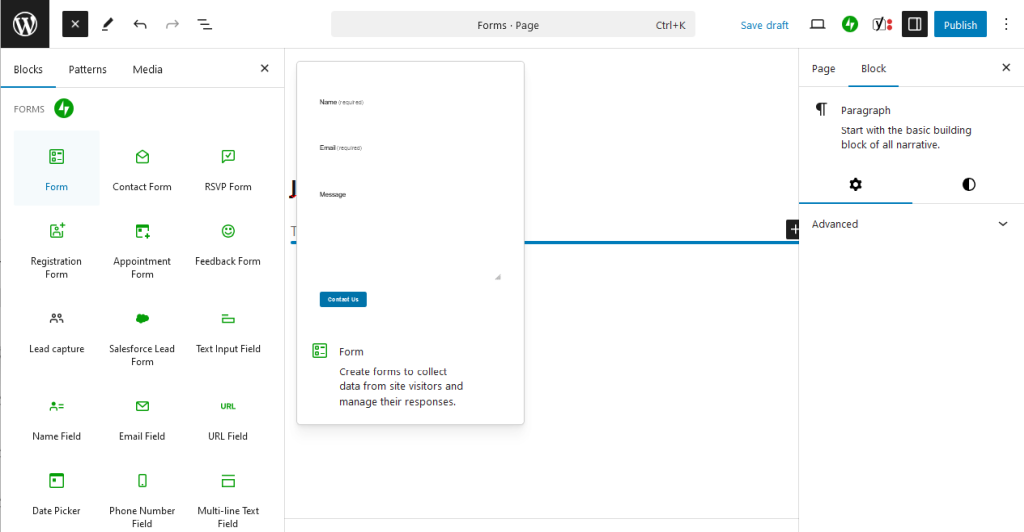
Task: Click the "Name (required)" label in preview
Action: [341, 102]
